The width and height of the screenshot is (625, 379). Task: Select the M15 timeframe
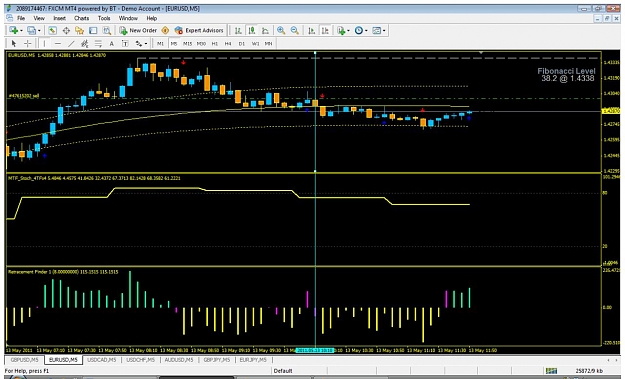[187, 43]
